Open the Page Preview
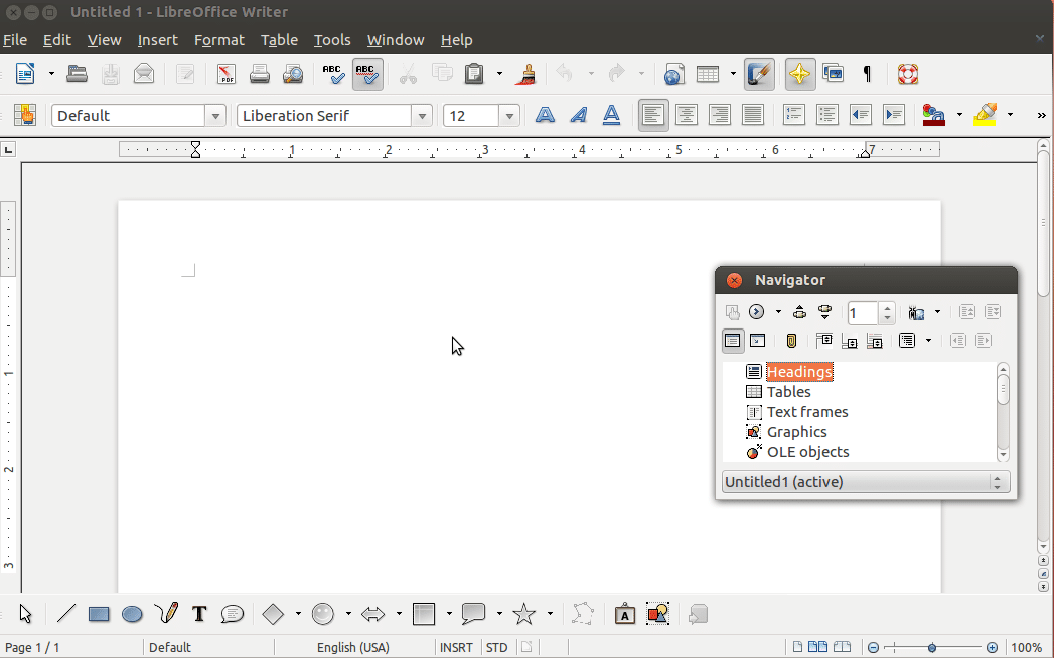Screen dimensions: 1054x658 pyautogui.click(x=293, y=73)
